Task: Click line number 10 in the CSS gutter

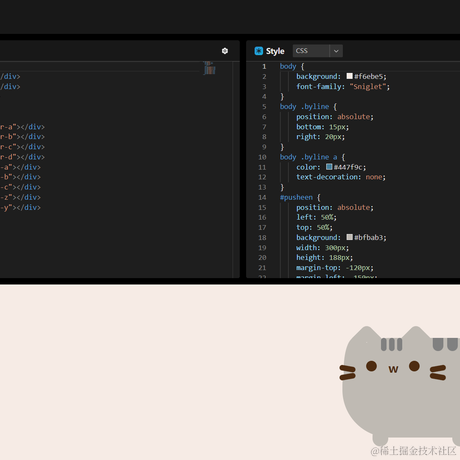Action: click(262, 157)
